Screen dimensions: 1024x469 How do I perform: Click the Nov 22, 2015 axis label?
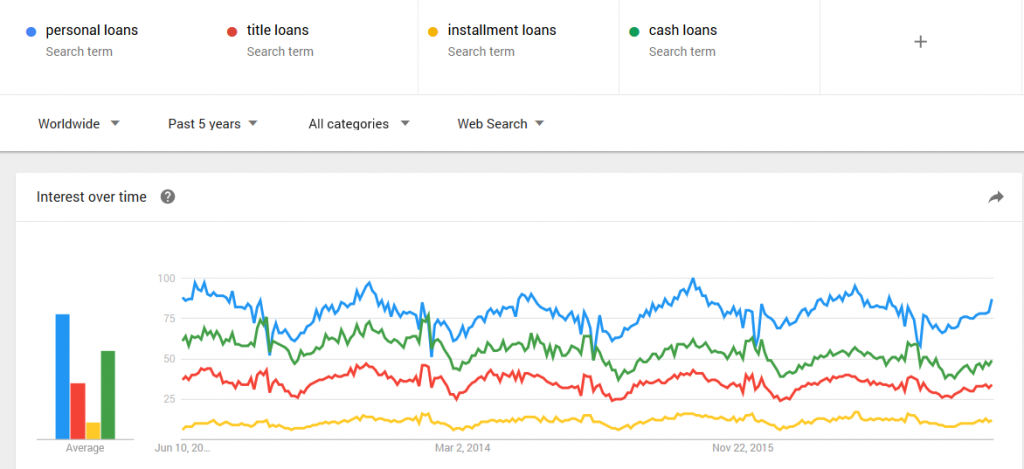741,449
